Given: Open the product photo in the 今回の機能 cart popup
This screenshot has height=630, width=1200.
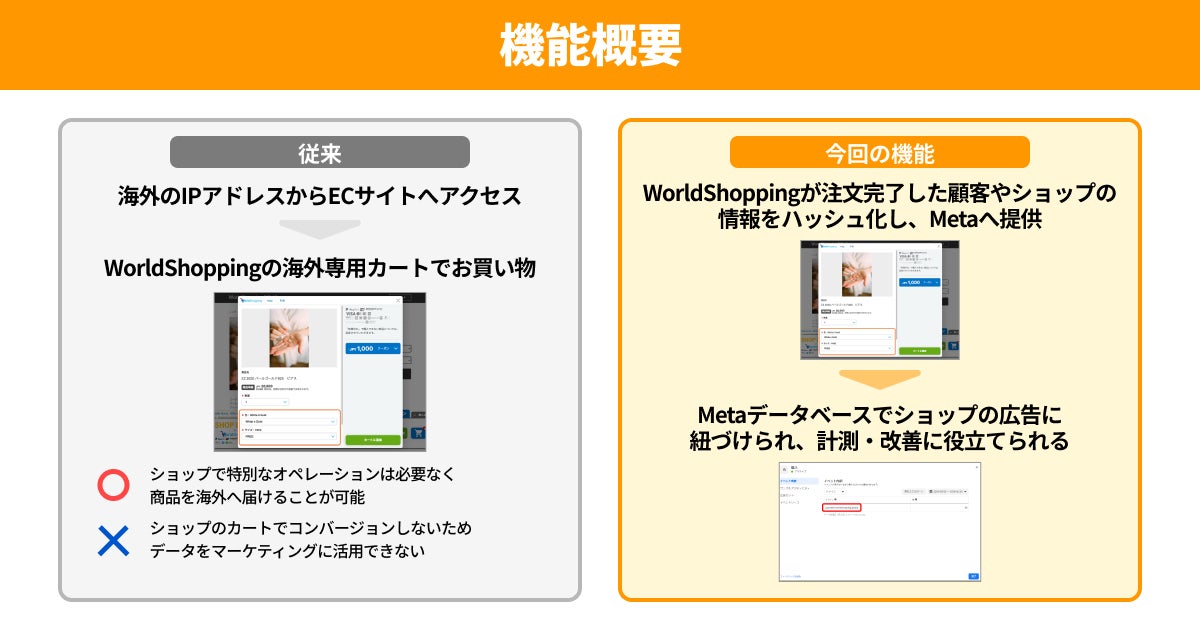Looking at the screenshot, I should [857, 274].
